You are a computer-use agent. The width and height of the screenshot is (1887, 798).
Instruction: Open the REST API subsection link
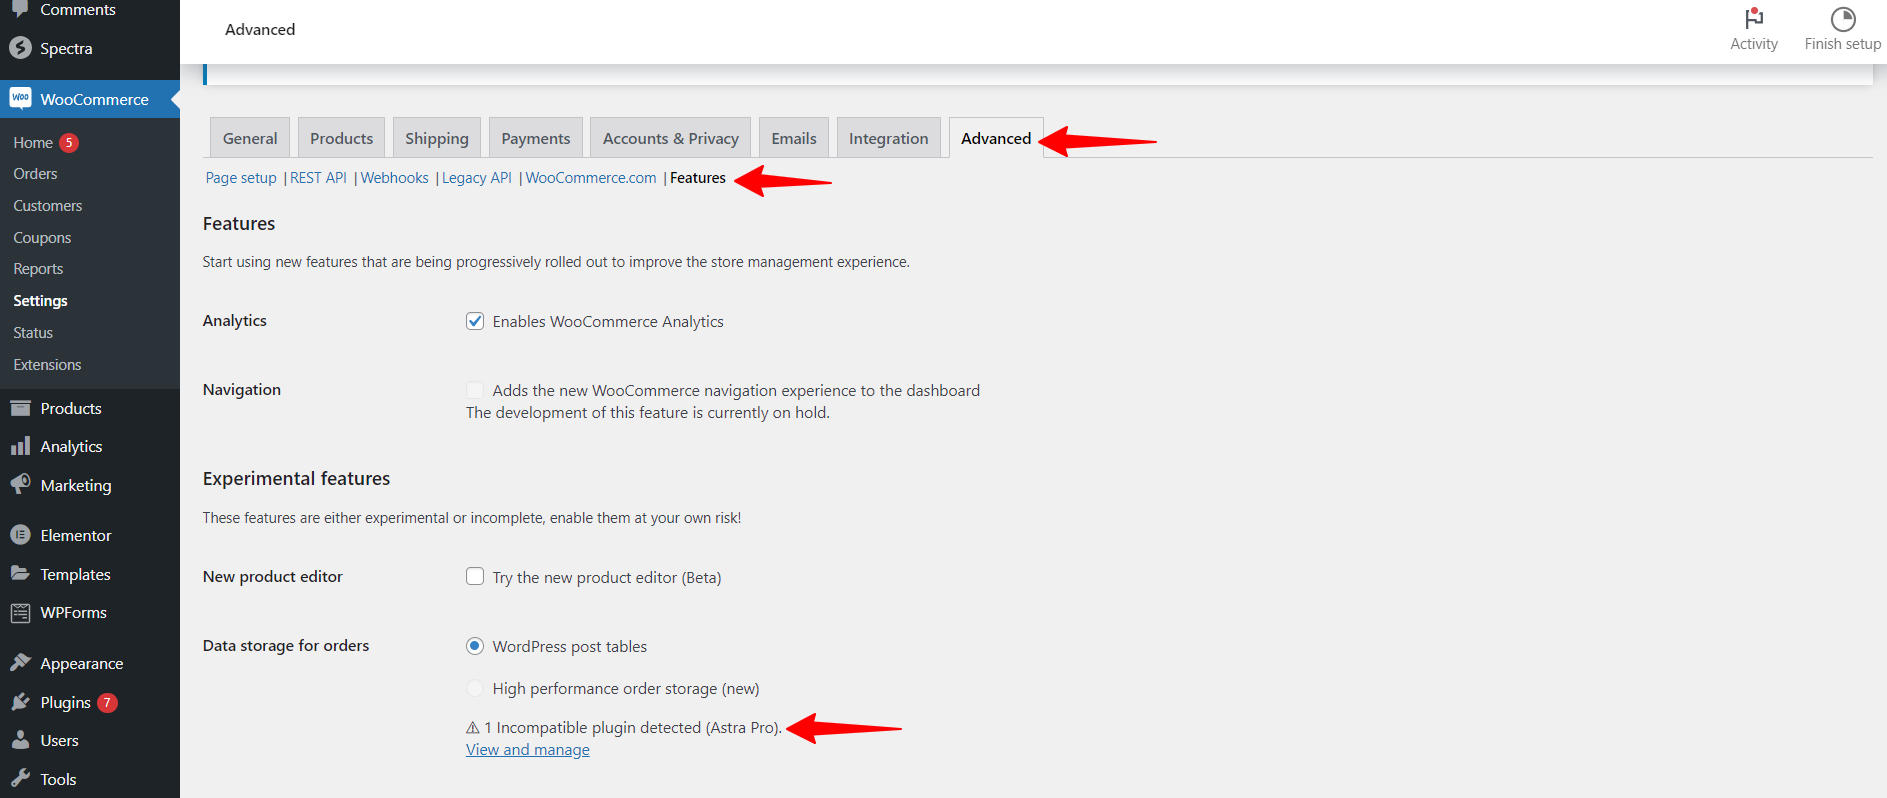point(318,178)
